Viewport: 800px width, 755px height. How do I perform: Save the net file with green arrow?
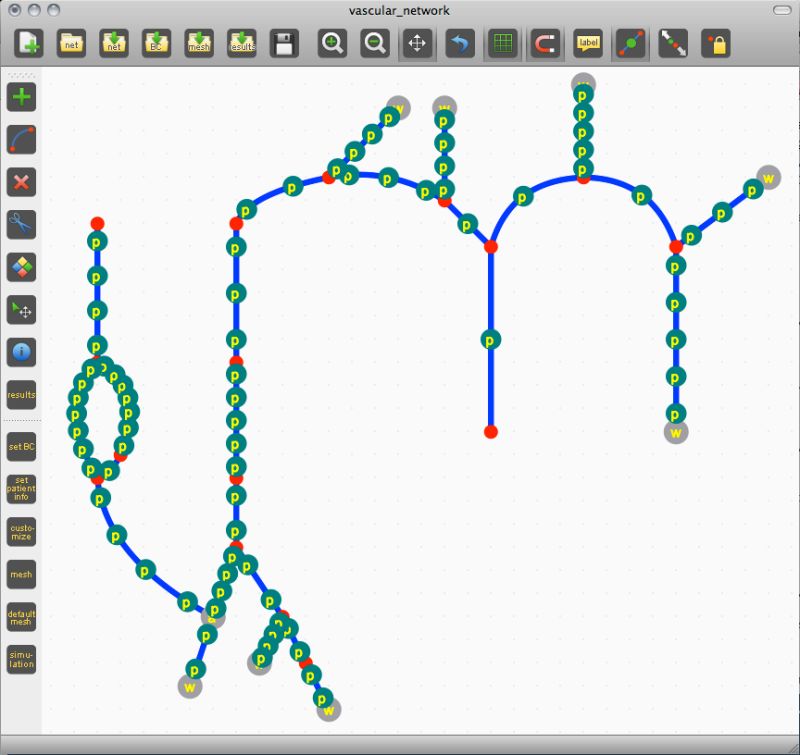(114, 43)
